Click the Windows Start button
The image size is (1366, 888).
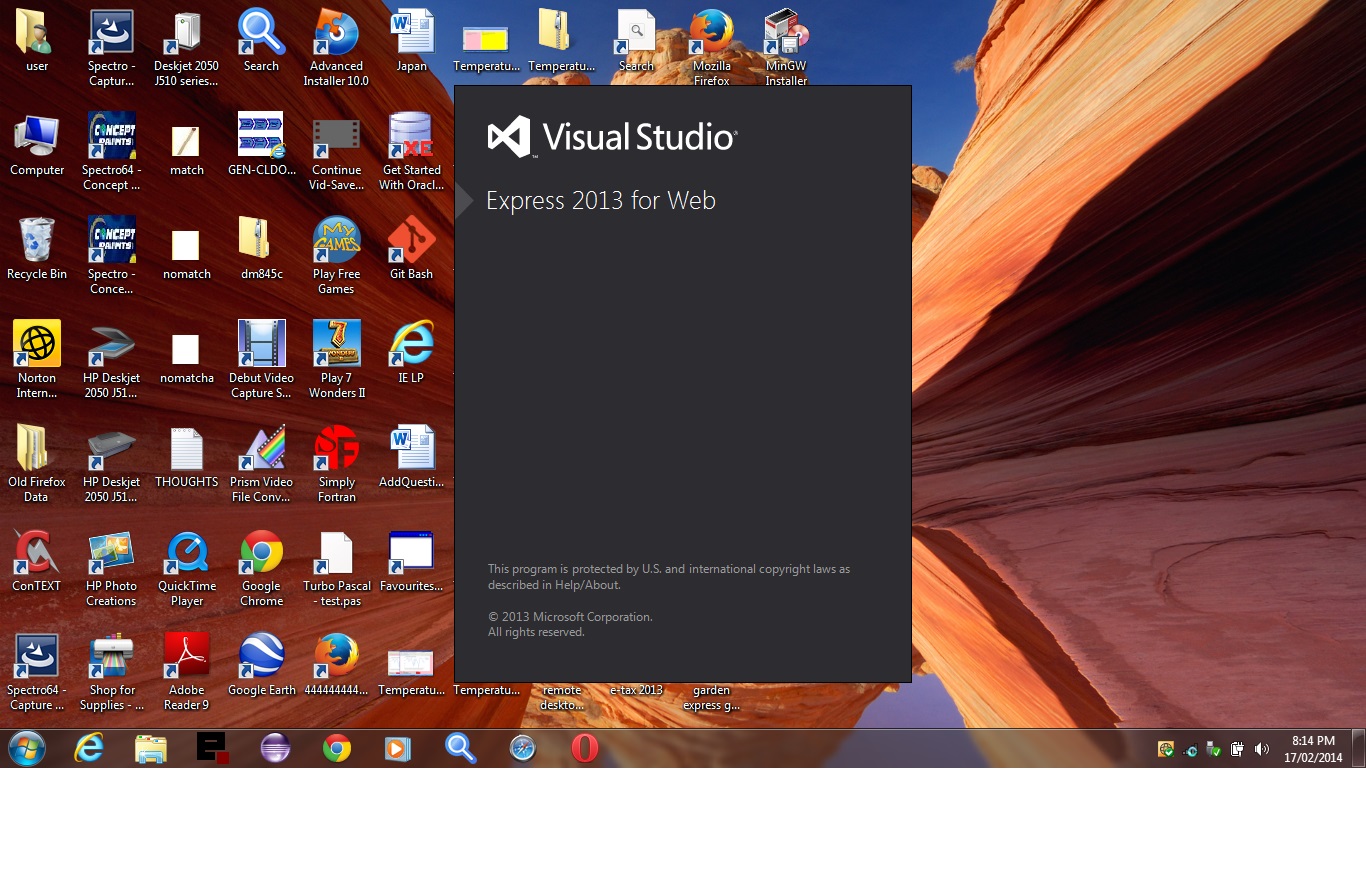27,748
